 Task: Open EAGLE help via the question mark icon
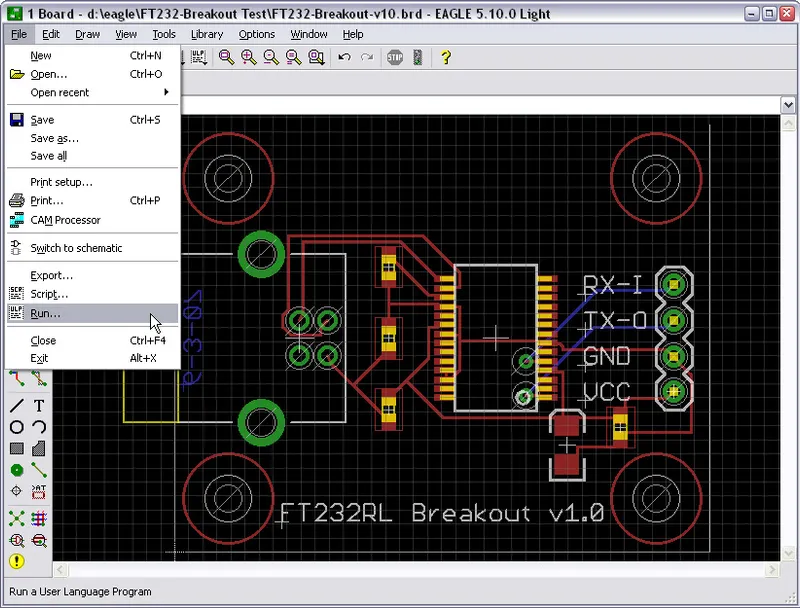coord(443,57)
